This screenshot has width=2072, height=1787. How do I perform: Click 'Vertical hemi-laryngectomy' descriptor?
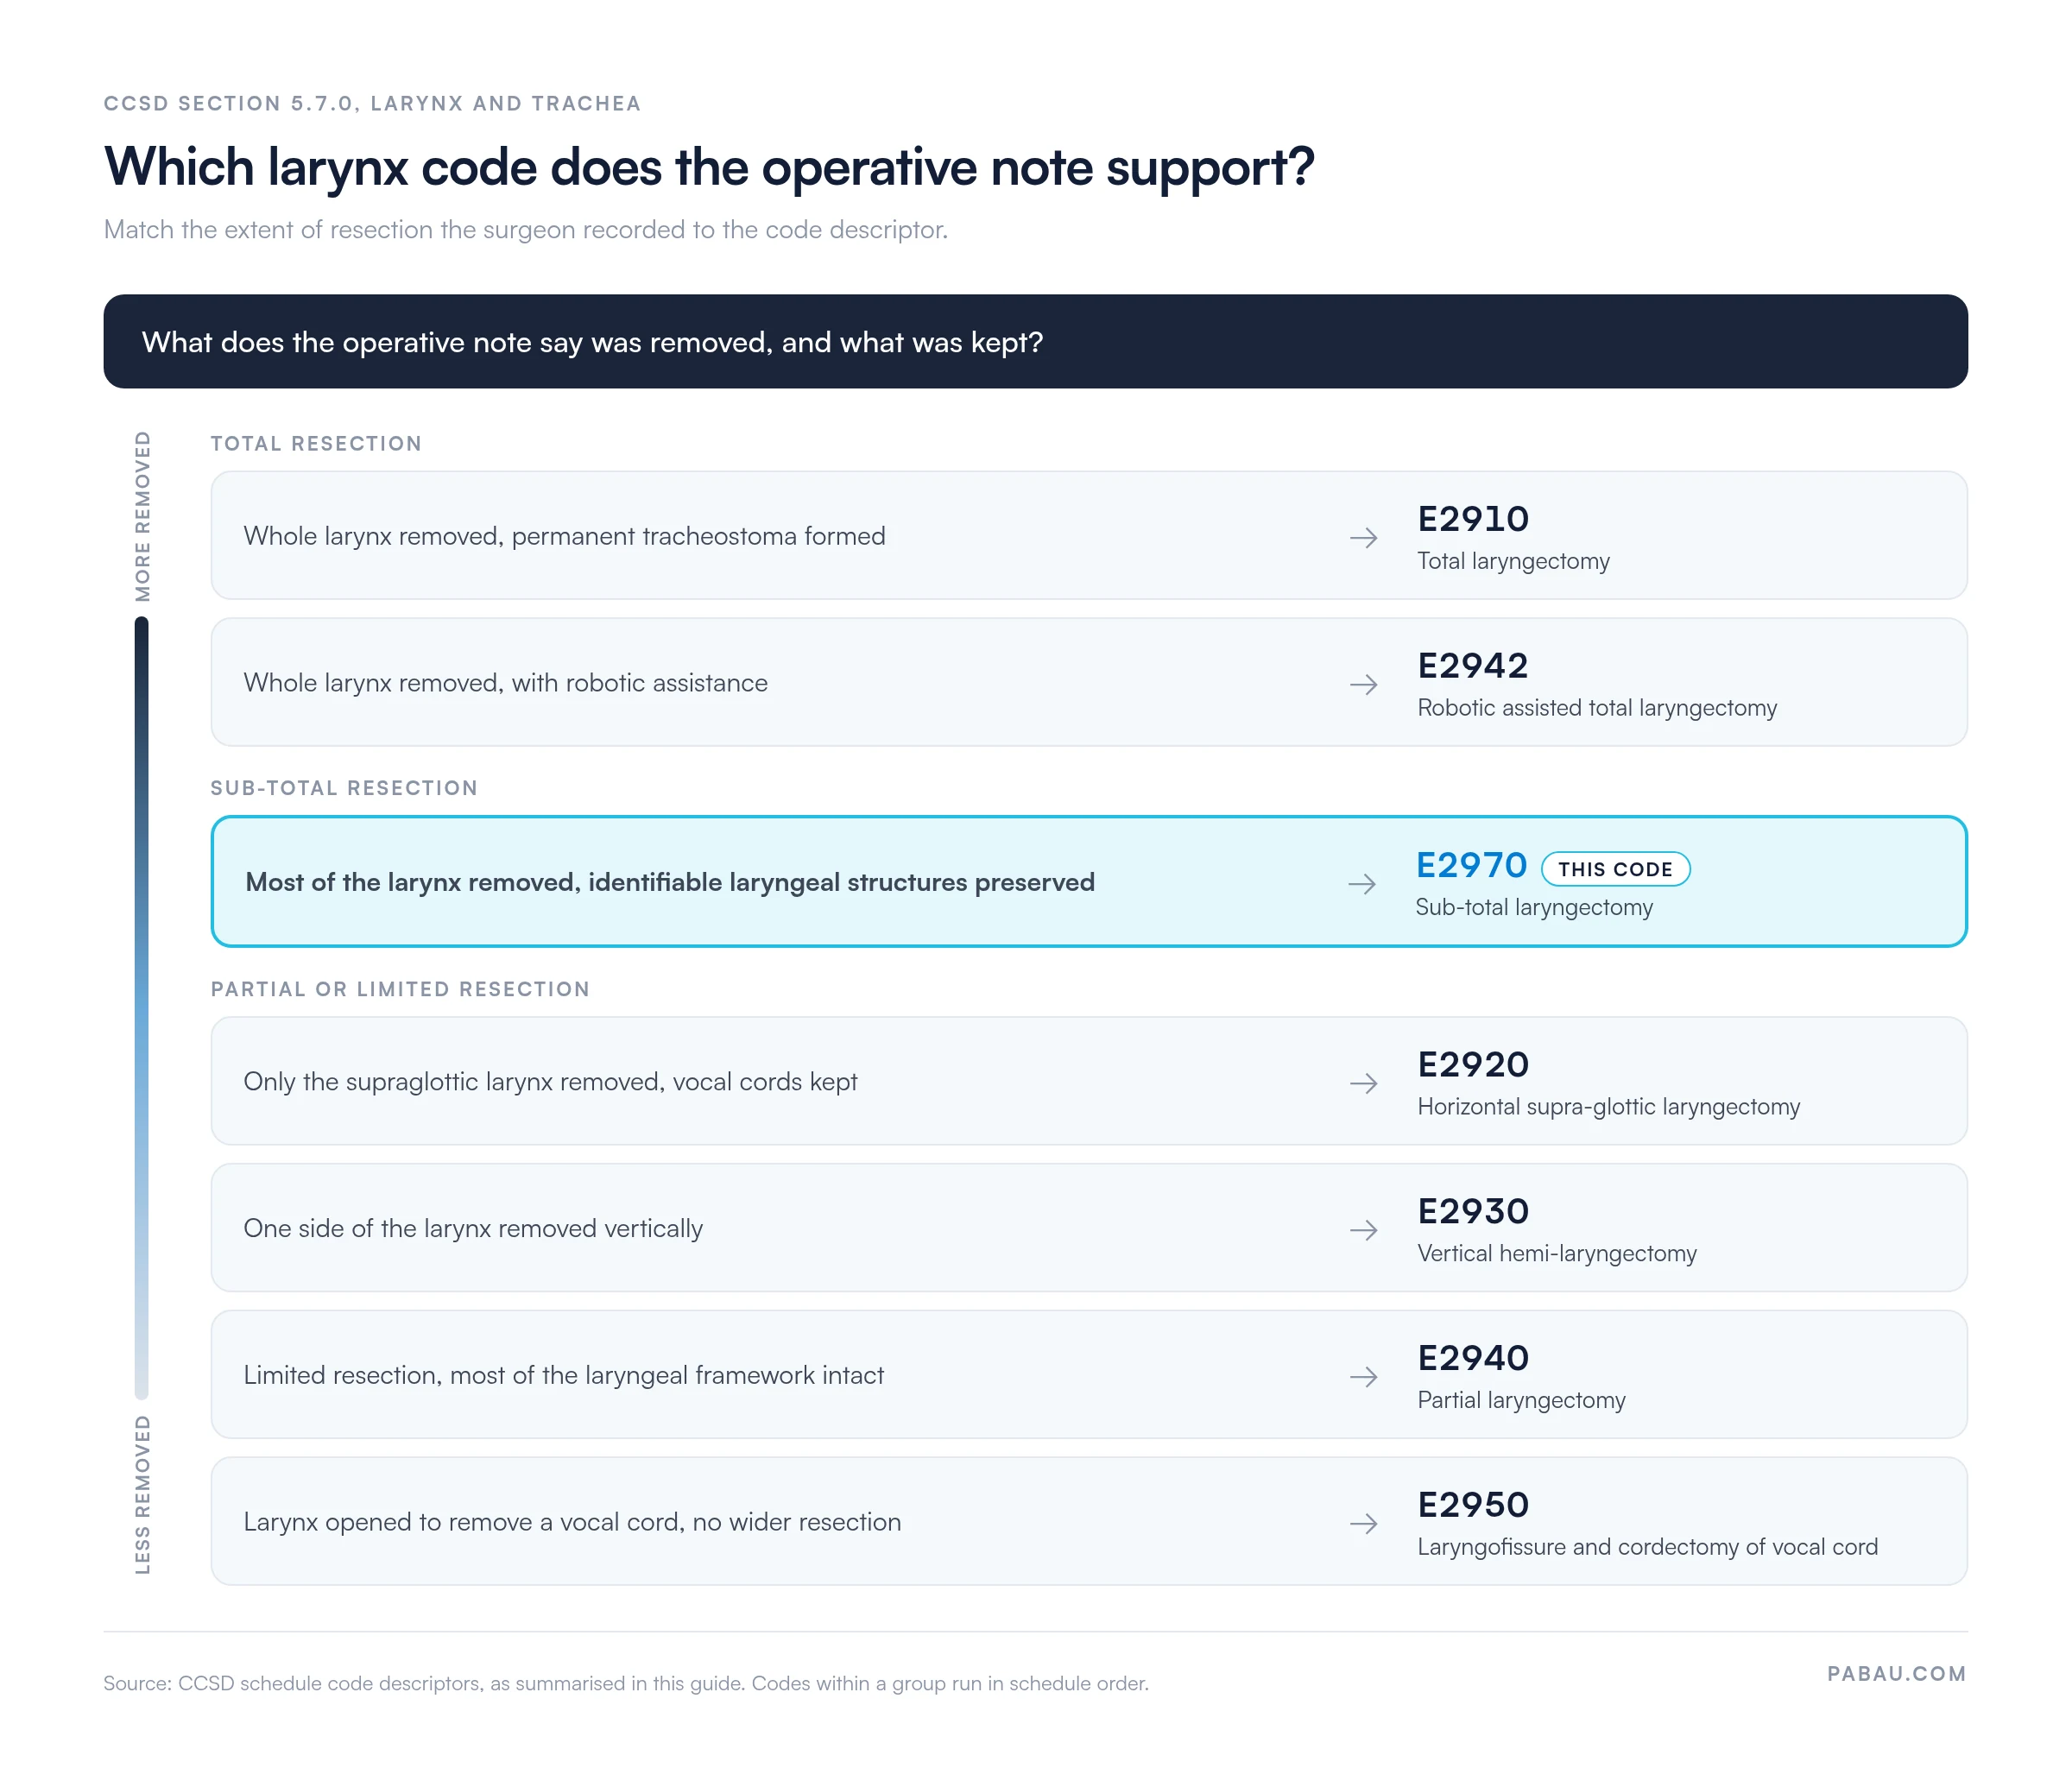coord(1557,1254)
